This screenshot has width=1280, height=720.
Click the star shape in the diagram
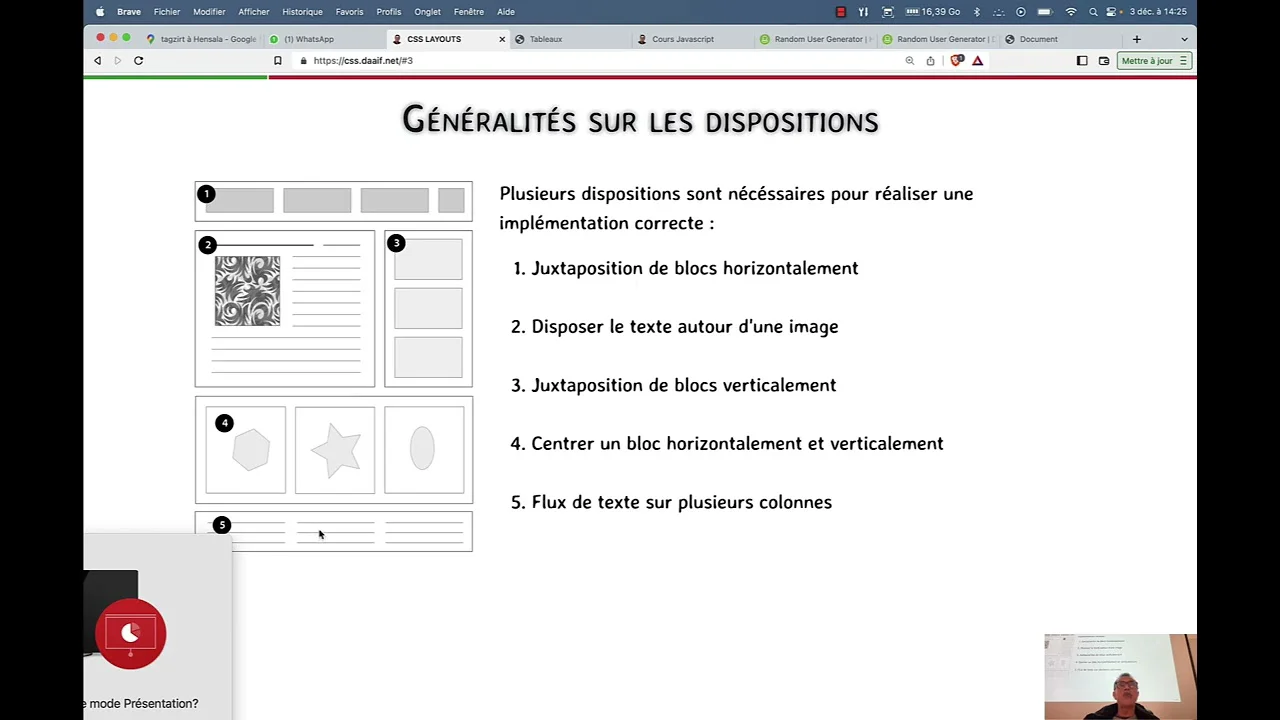pos(336,450)
